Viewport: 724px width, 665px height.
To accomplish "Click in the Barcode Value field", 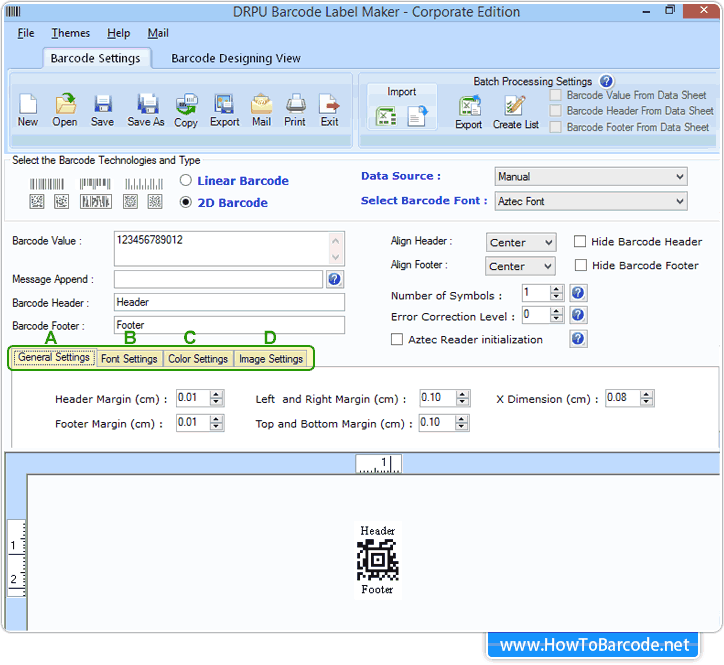I will [x=229, y=249].
